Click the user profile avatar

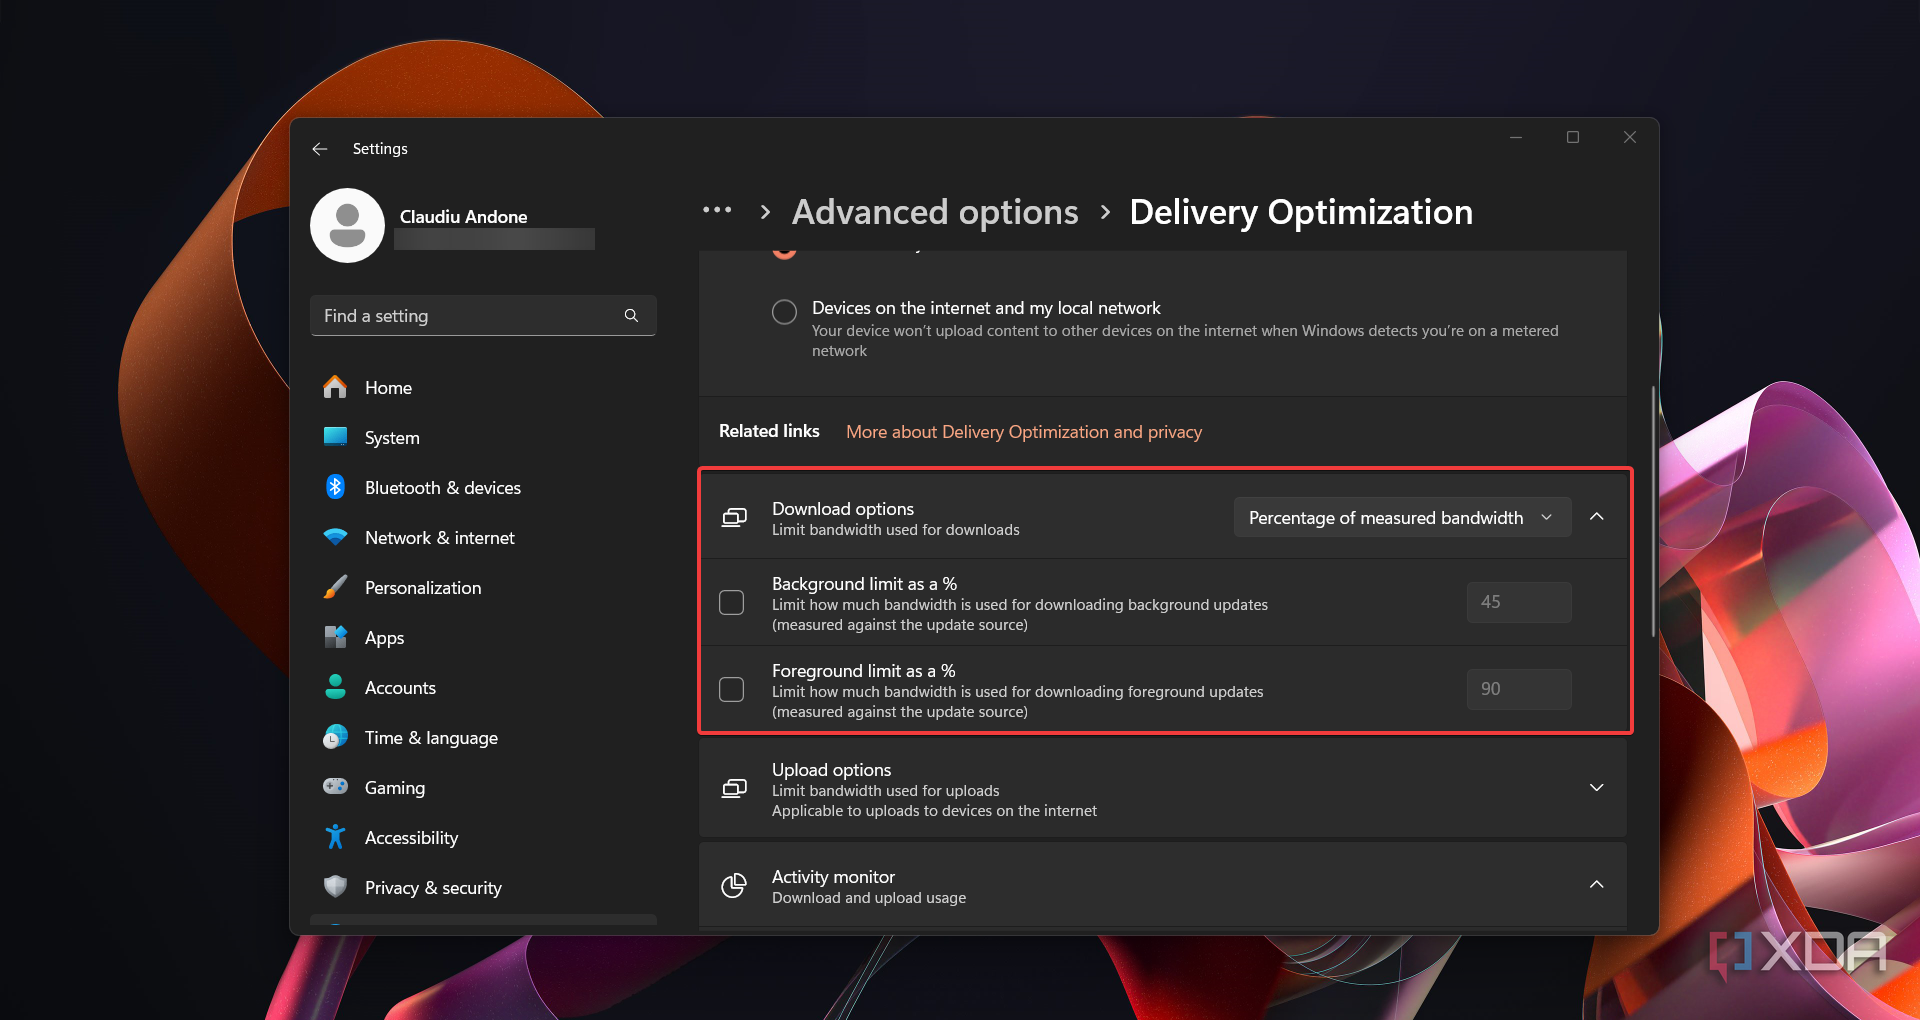click(x=347, y=226)
